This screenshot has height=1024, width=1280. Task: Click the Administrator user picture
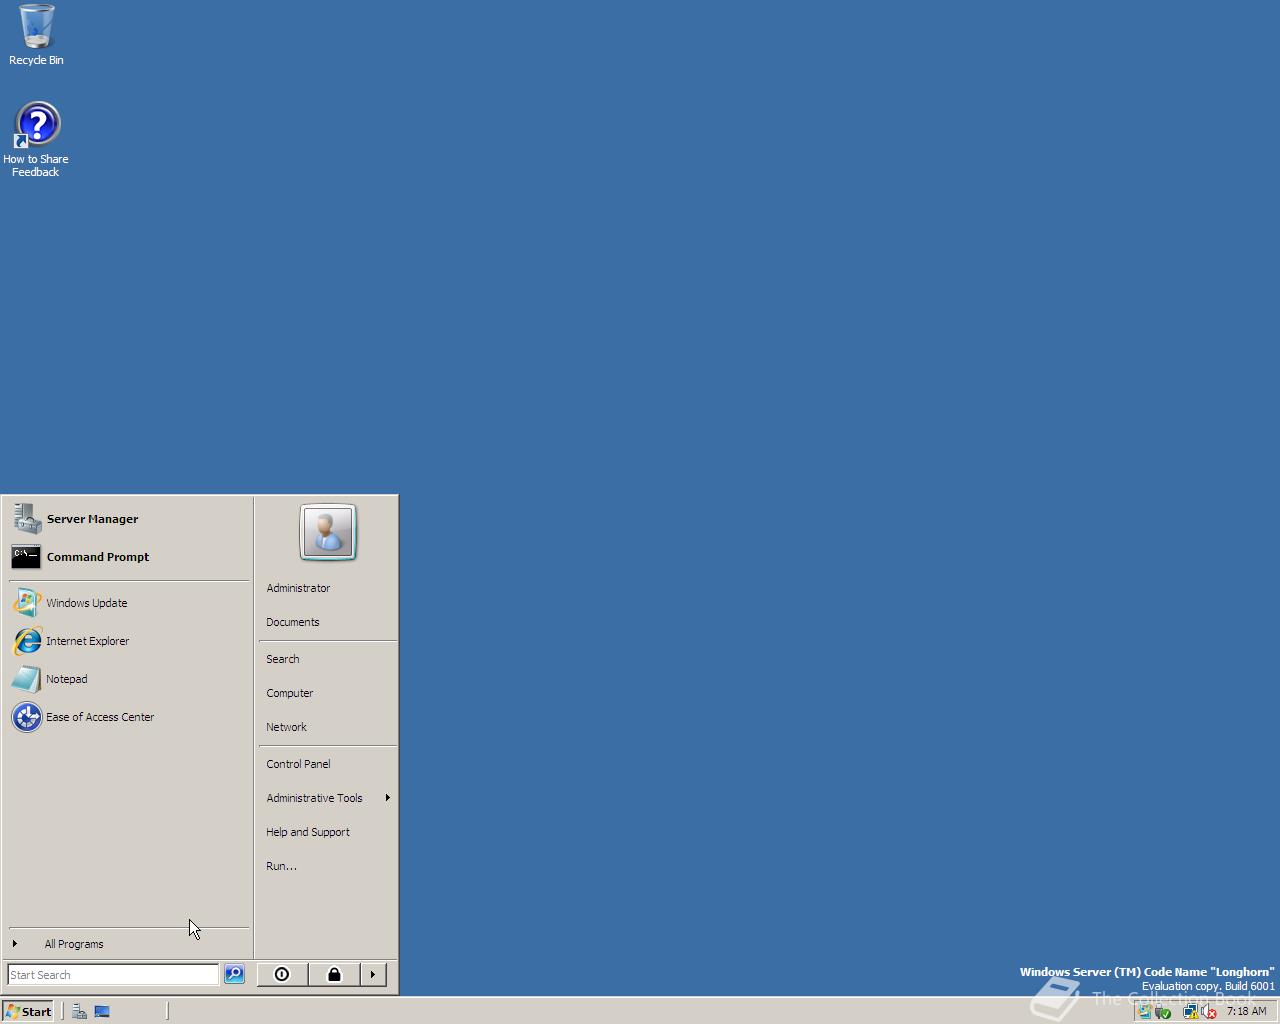pyautogui.click(x=328, y=532)
